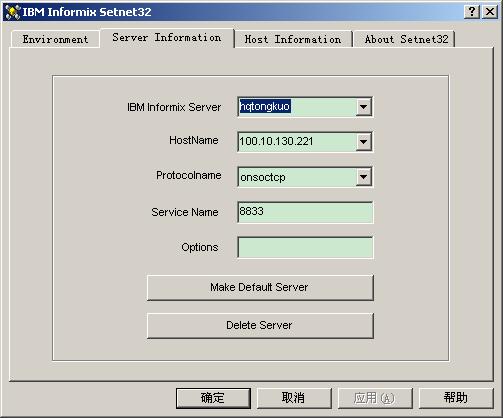The image size is (503, 418).
Task: Select the Server Information tab
Action: pos(167,38)
